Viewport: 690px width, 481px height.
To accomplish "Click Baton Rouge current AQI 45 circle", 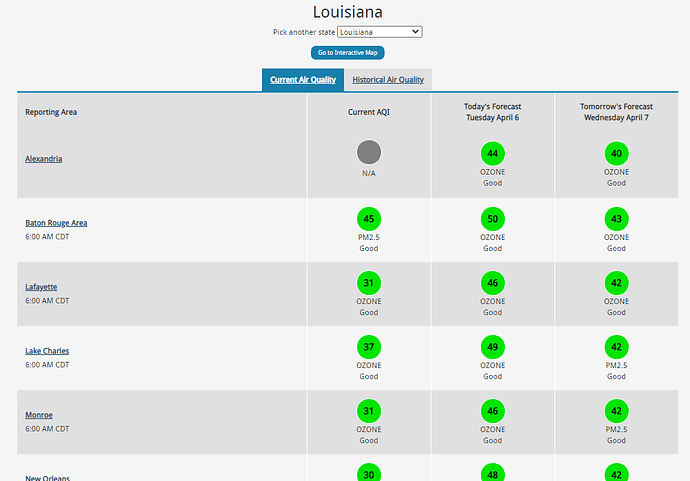I will [x=369, y=219].
